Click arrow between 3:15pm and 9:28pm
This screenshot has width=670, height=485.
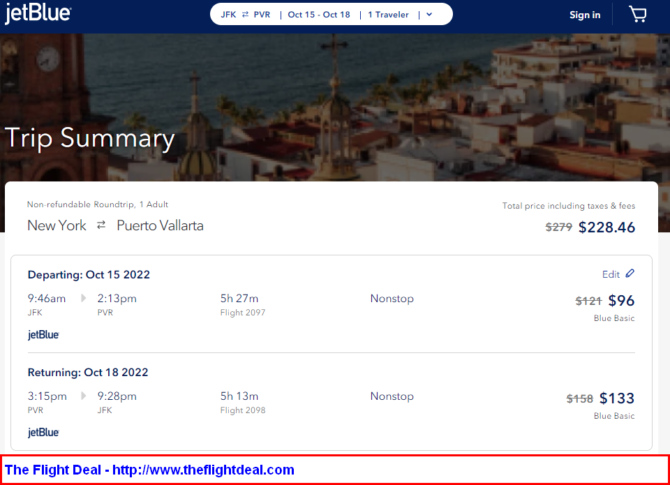(x=83, y=396)
